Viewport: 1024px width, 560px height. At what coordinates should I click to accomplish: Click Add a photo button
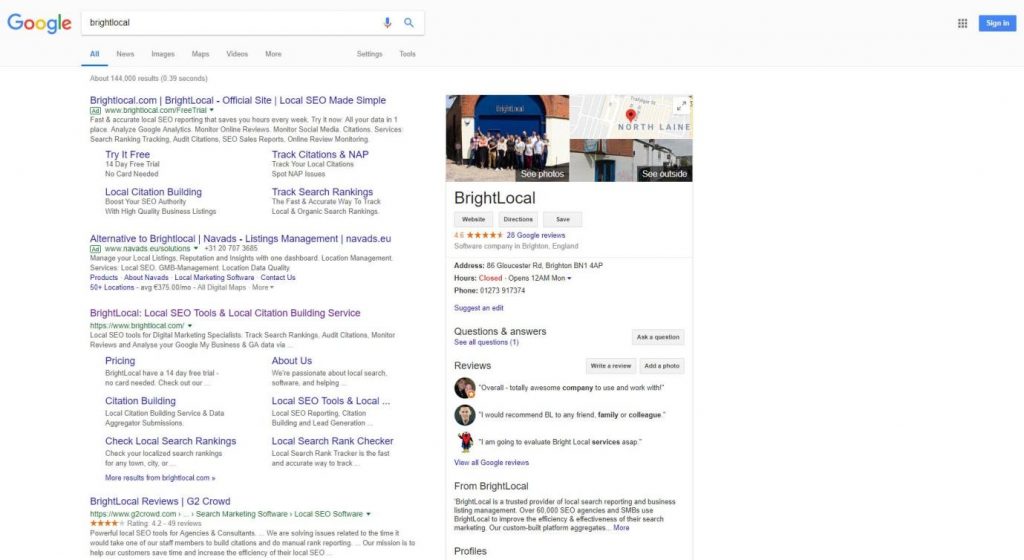pos(662,366)
